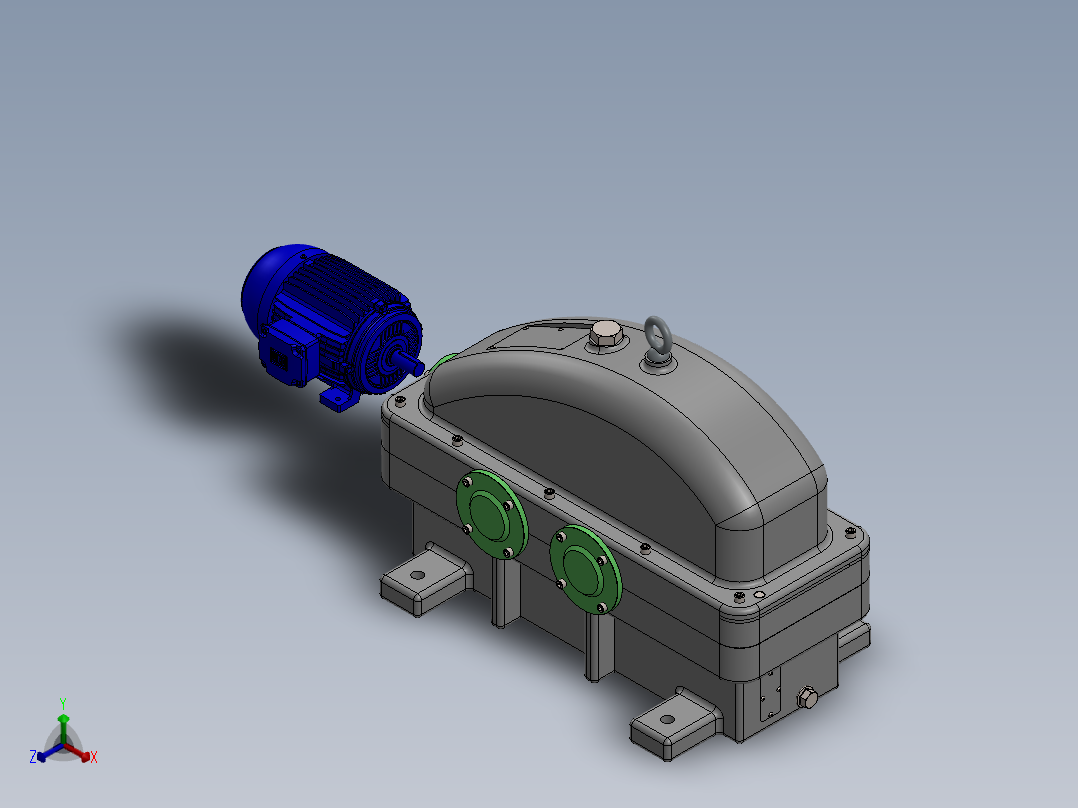Screen dimensions: 1078x808
Task: Select the small green cover behind gearbox
Action: 443,363
